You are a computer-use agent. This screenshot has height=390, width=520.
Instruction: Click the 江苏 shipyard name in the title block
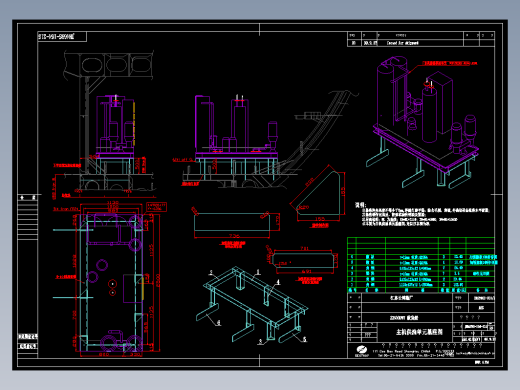(401, 298)
